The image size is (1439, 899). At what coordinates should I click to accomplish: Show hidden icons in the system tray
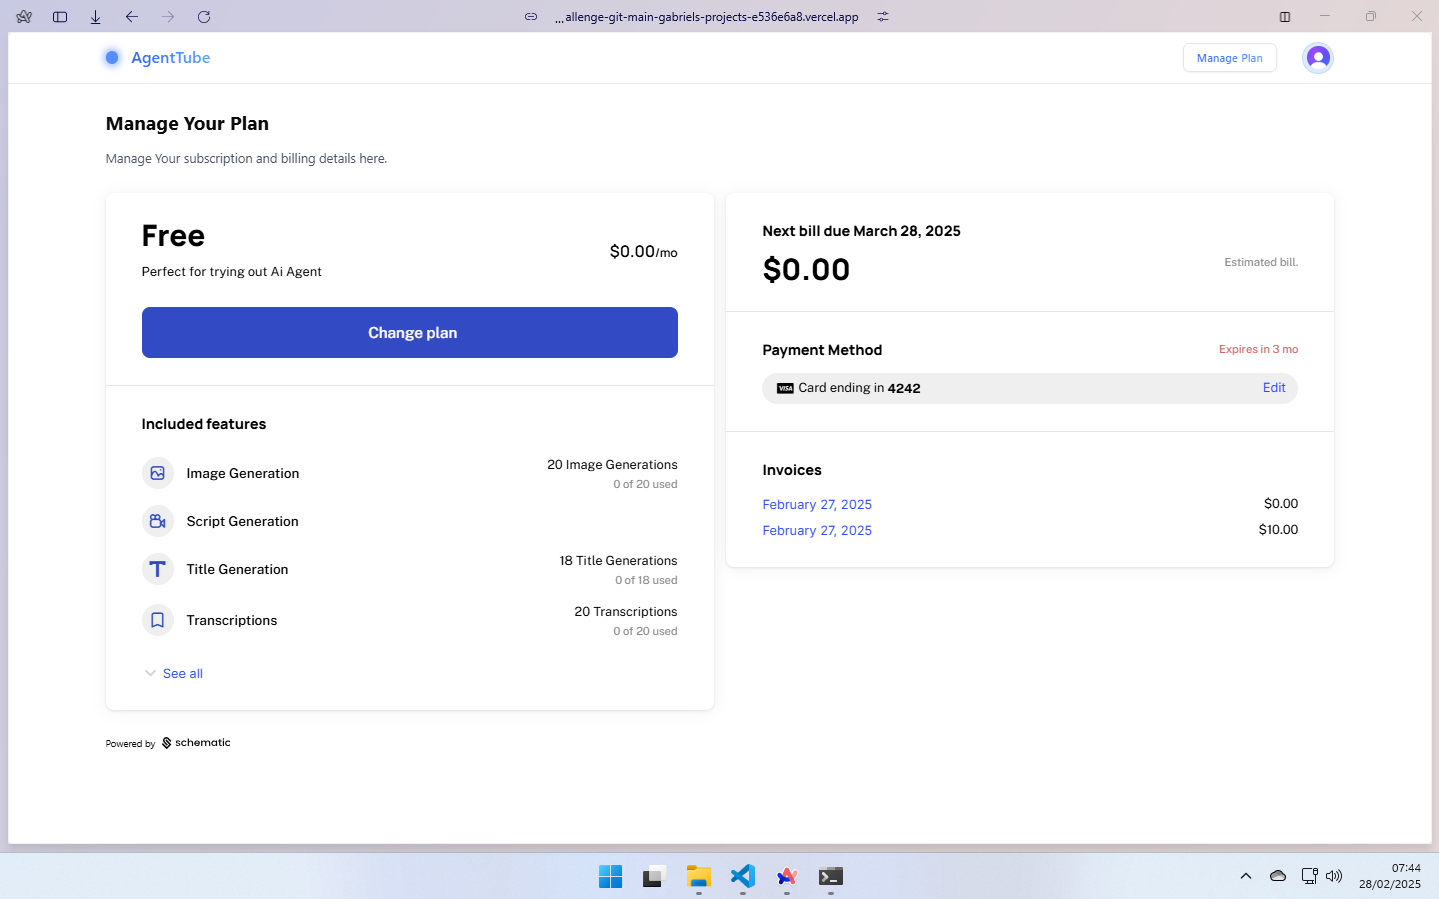pos(1245,875)
